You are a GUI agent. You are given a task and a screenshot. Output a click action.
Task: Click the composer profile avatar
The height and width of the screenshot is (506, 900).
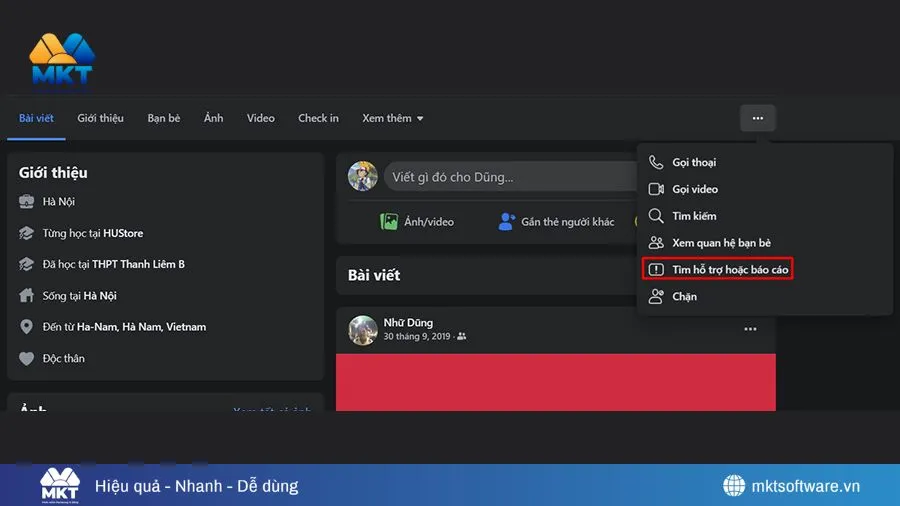[x=363, y=176]
